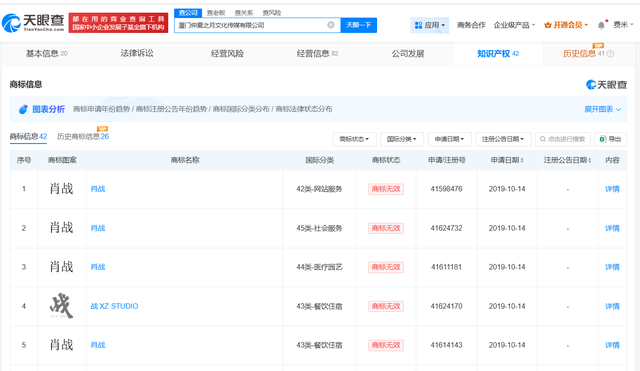640x371 pixels.
Task: Click the 历史信息 help question-mark icon
Action: pyautogui.click(x=611, y=54)
